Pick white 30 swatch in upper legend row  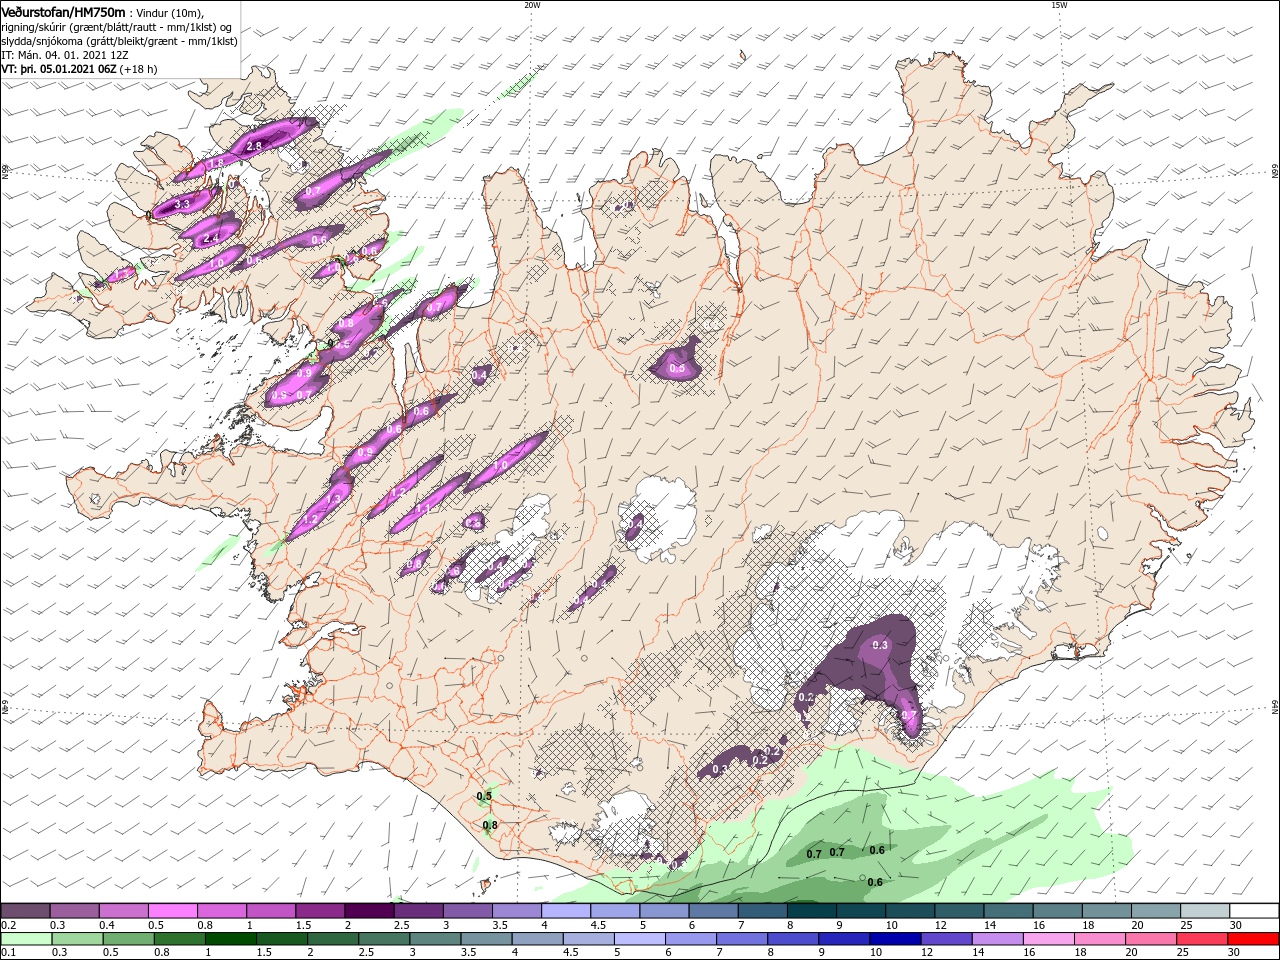coord(1255,911)
